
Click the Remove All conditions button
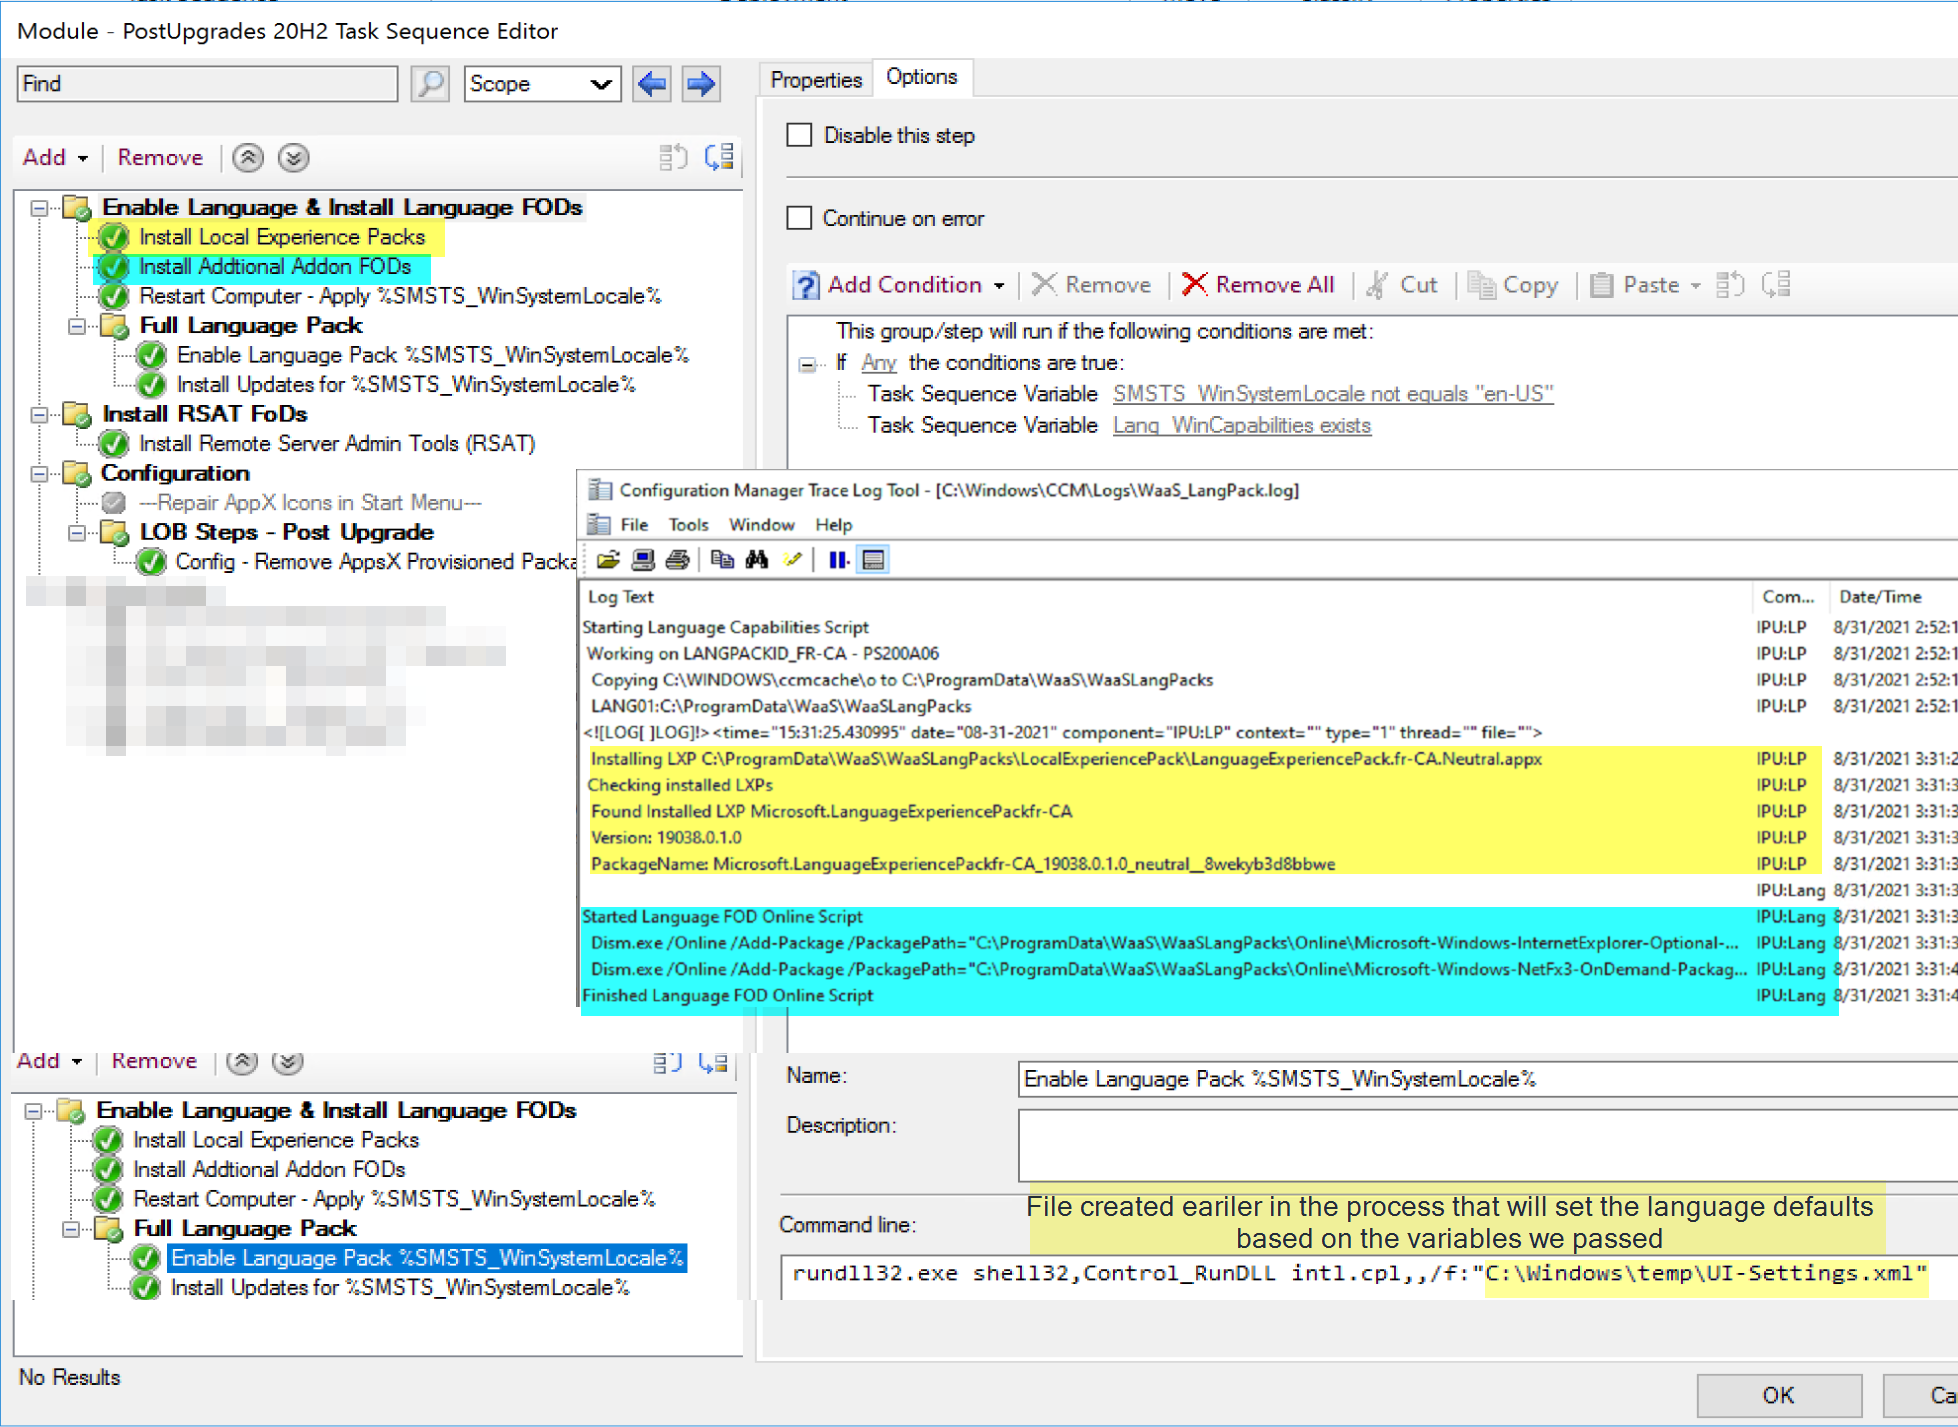pos(1258,285)
